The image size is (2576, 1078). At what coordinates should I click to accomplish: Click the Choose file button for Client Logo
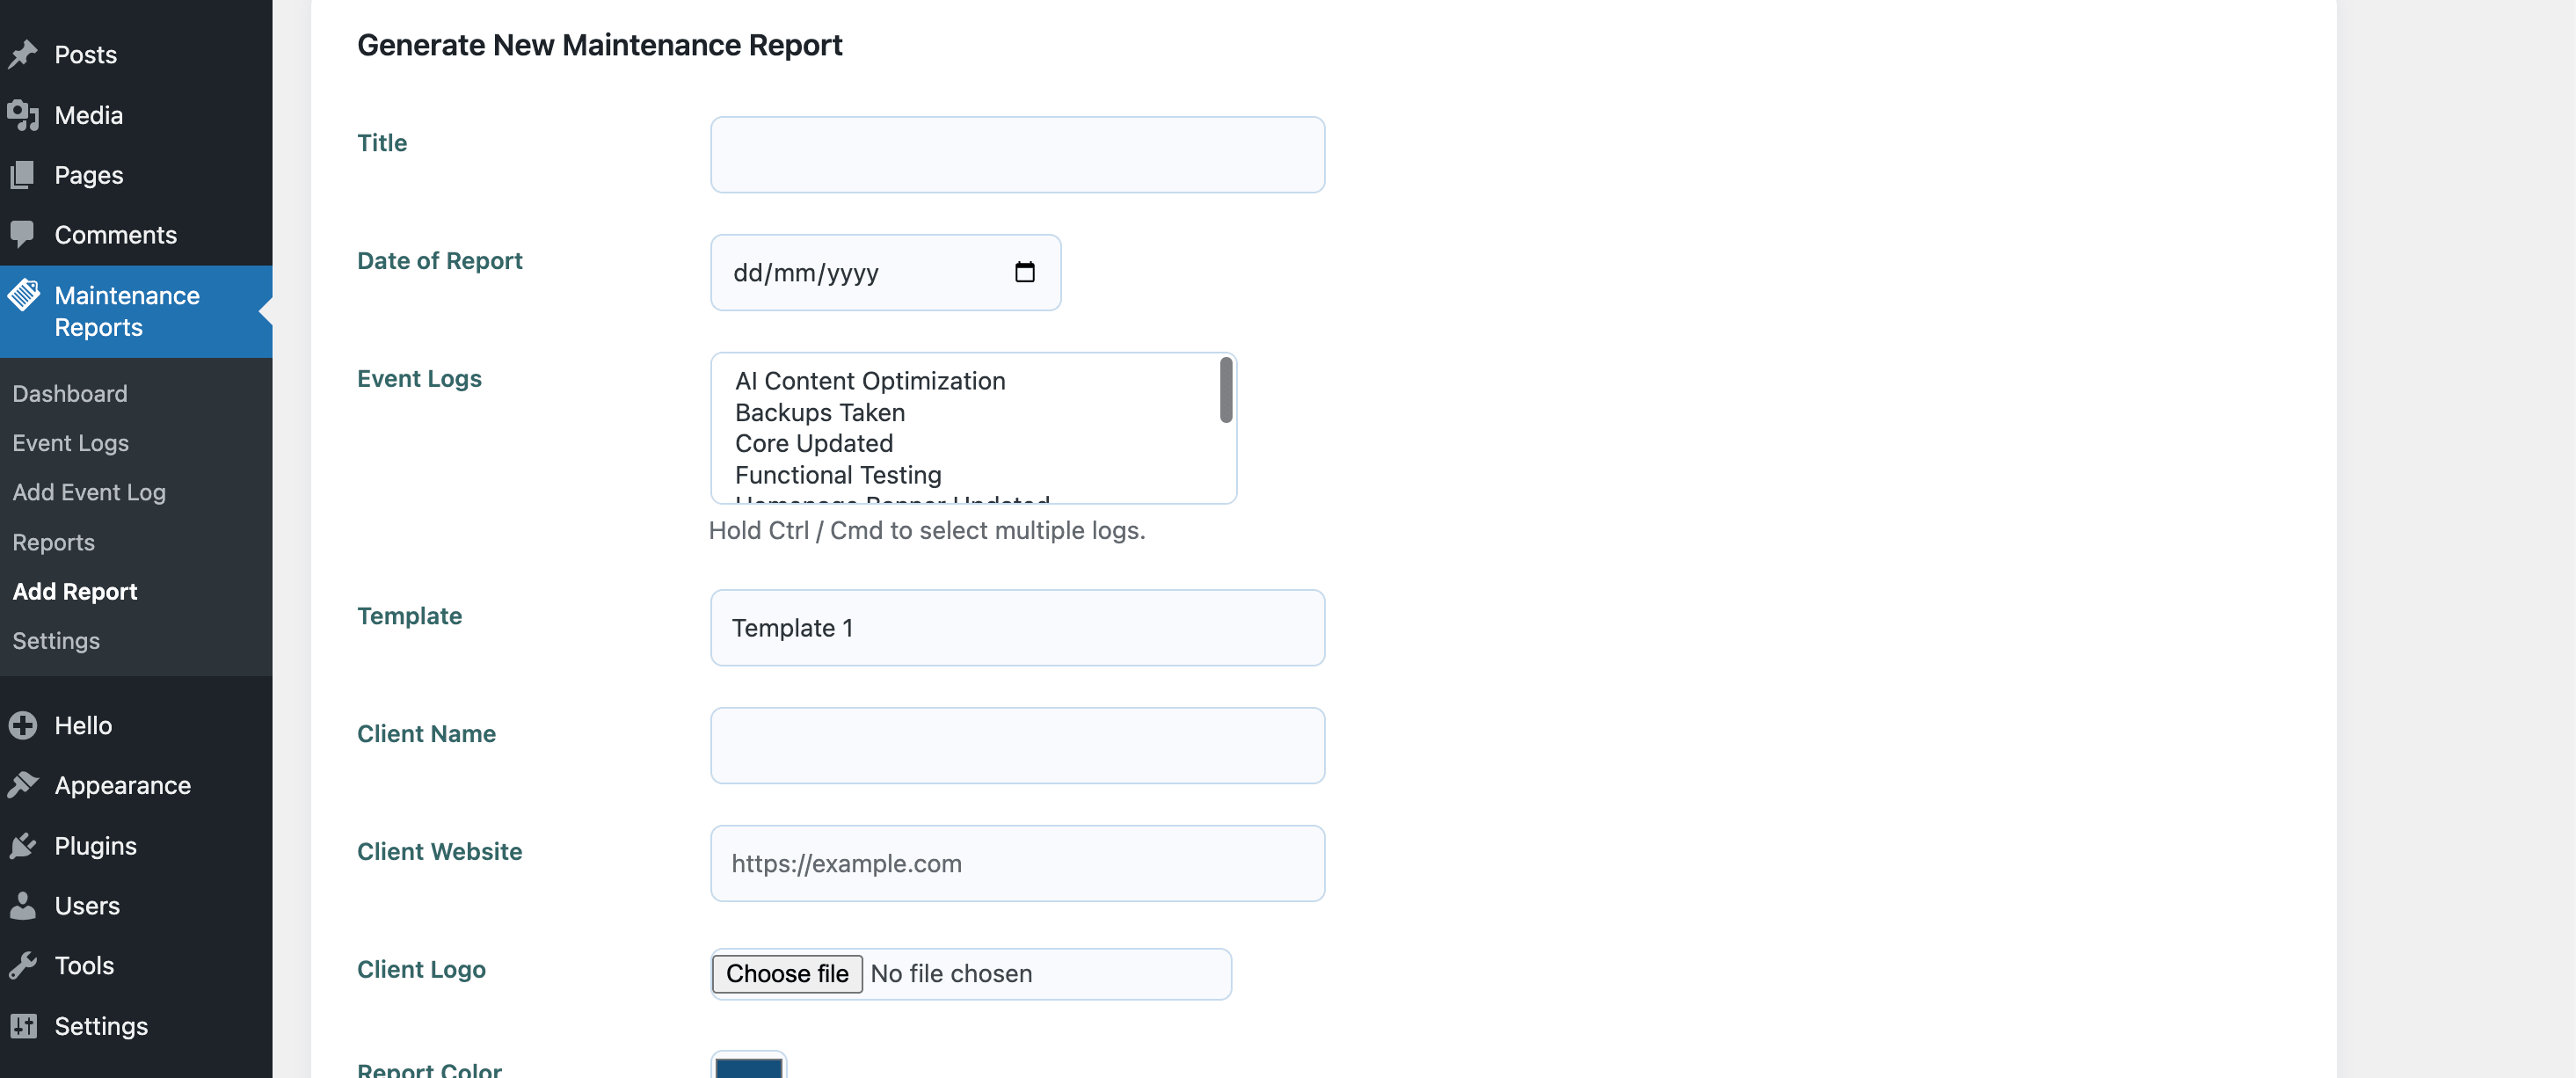tap(786, 973)
